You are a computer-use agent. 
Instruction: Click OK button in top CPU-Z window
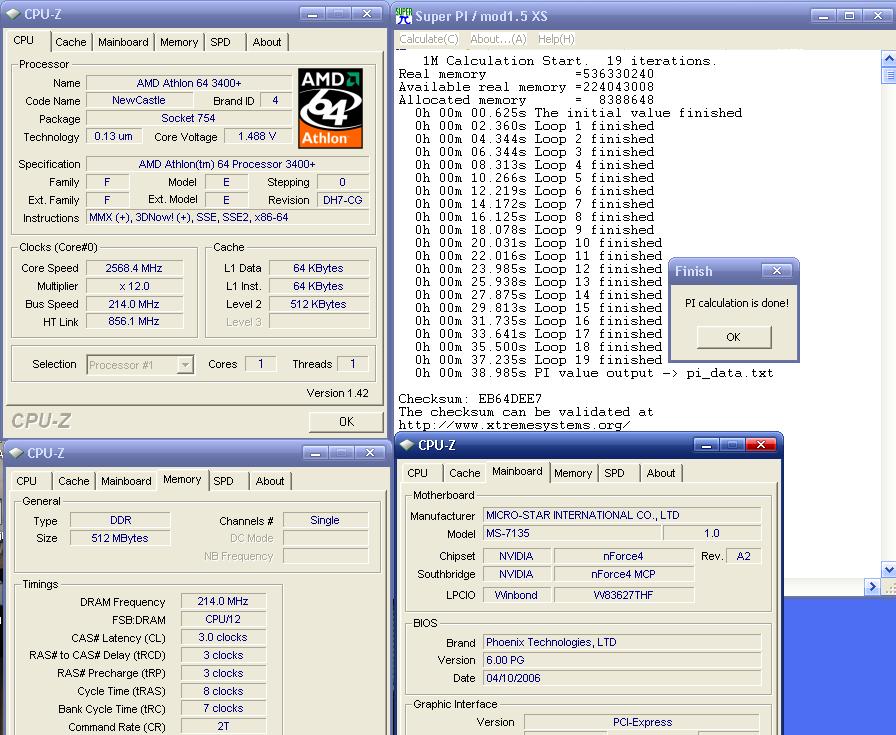point(346,422)
